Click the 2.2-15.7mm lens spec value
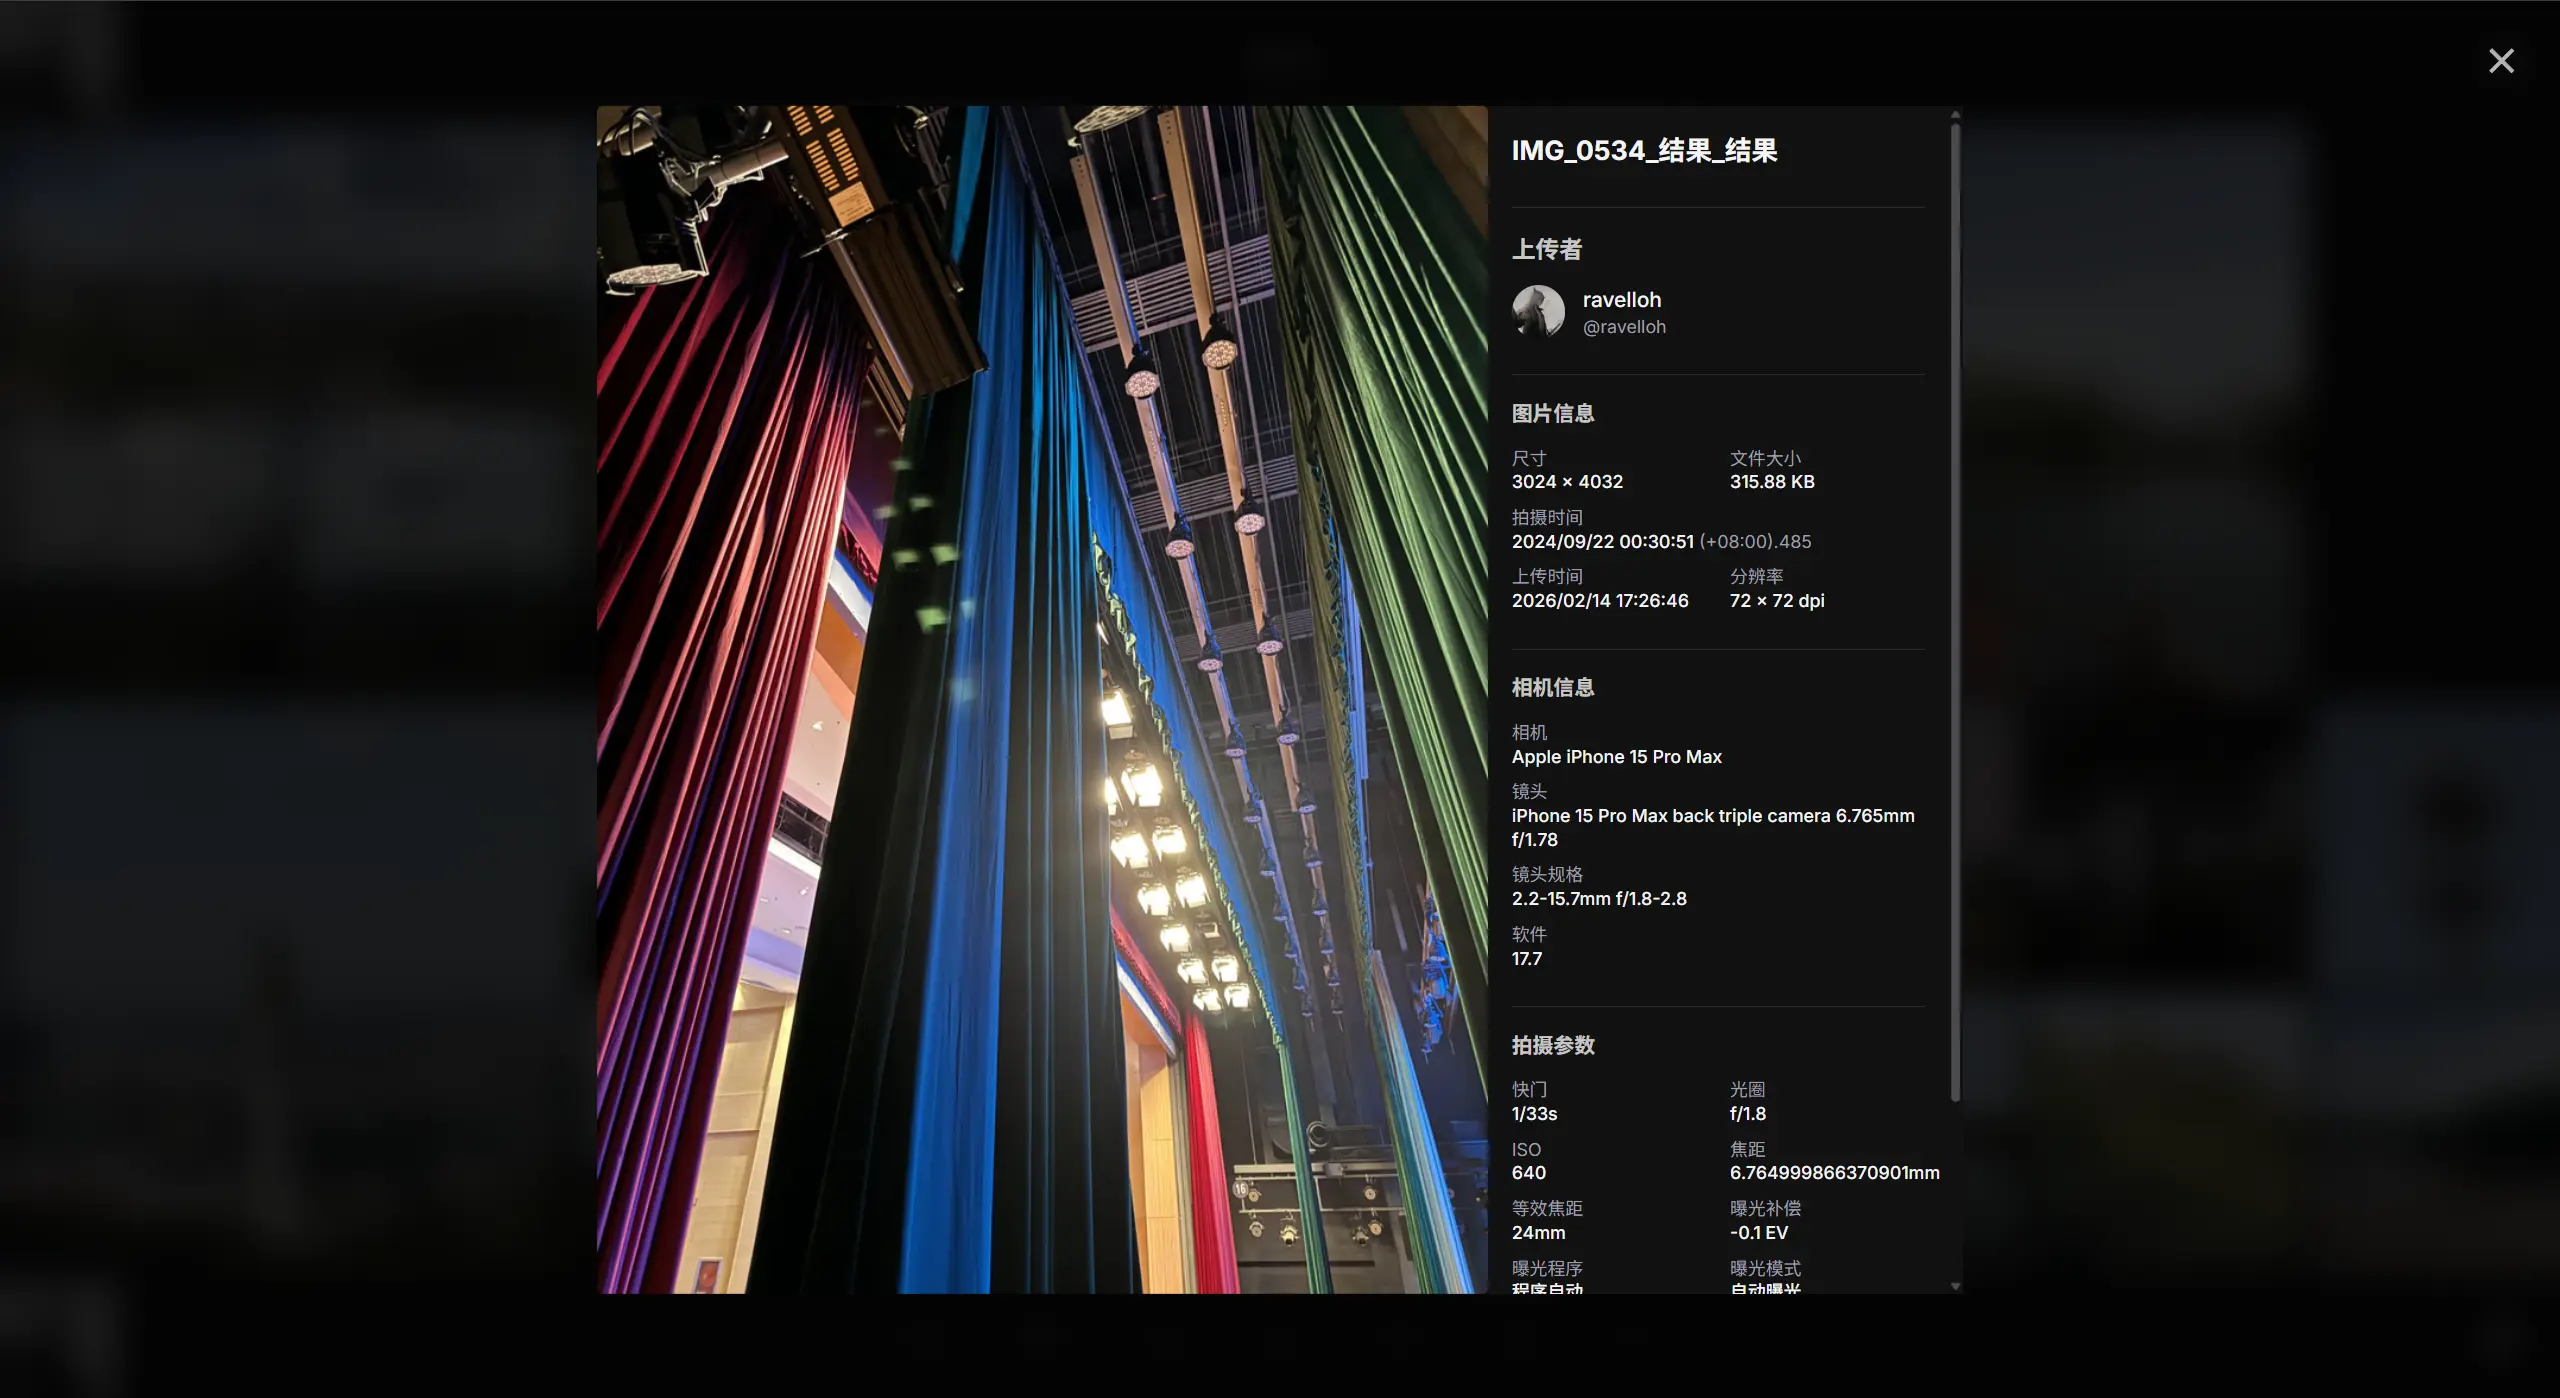2560x1398 pixels. tap(1599, 899)
